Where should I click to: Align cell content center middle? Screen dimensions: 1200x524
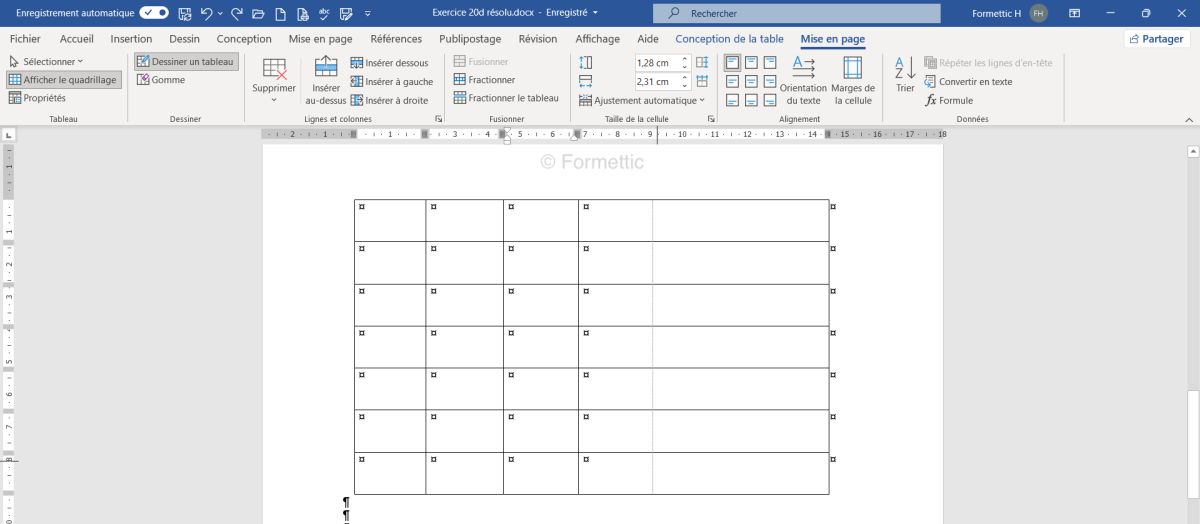751,81
